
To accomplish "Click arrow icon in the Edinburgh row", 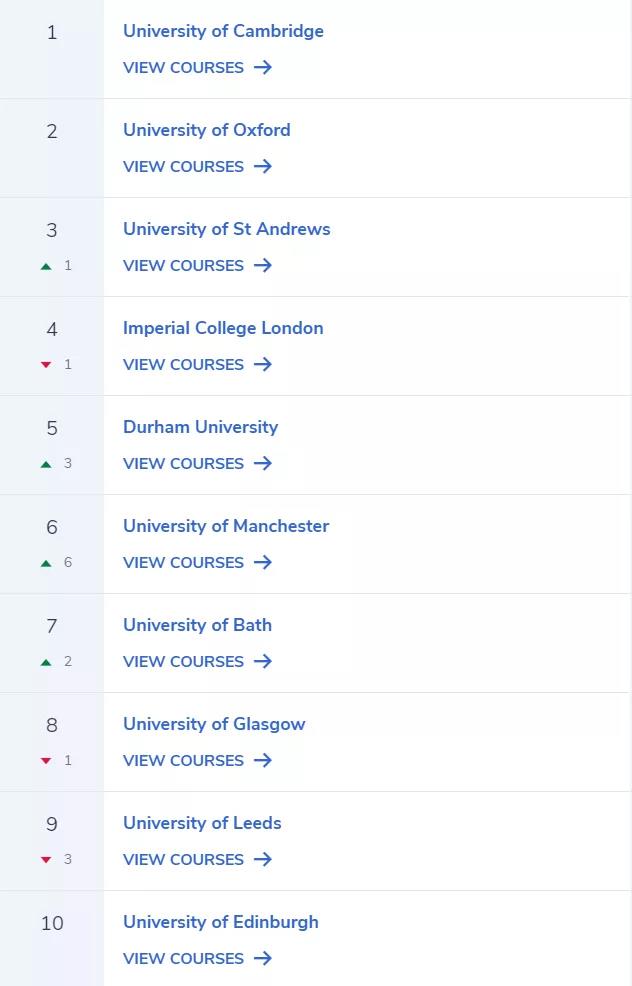I will click(x=263, y=958).
